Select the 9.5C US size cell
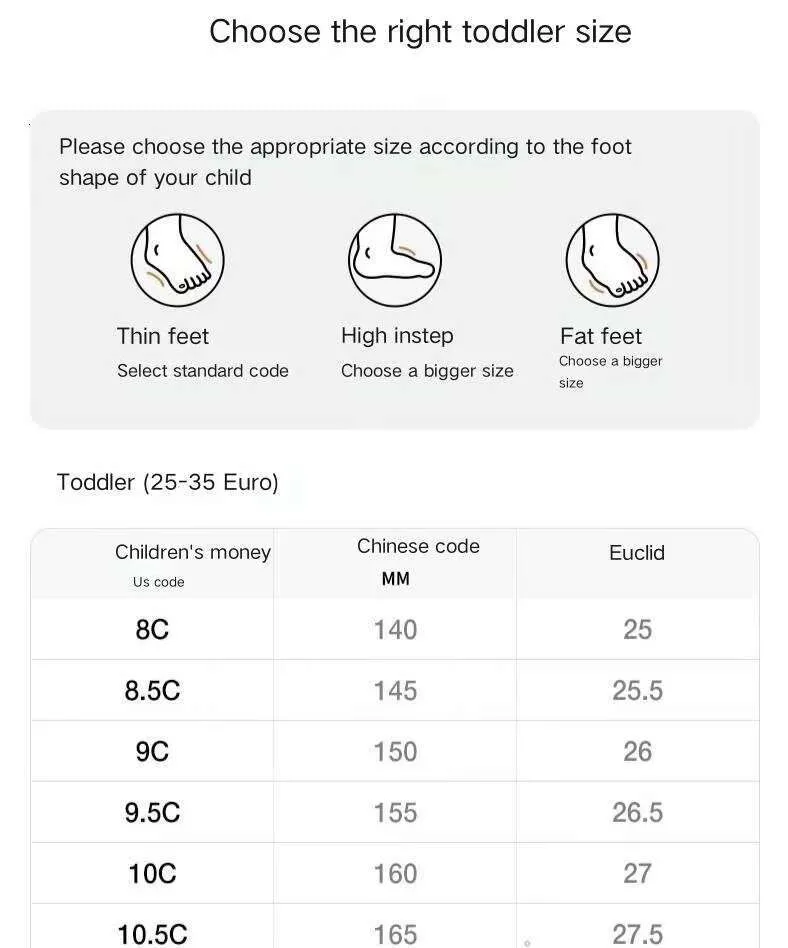Screen dimensions: 788x948 pyautogui.click(x=152, y=813)
